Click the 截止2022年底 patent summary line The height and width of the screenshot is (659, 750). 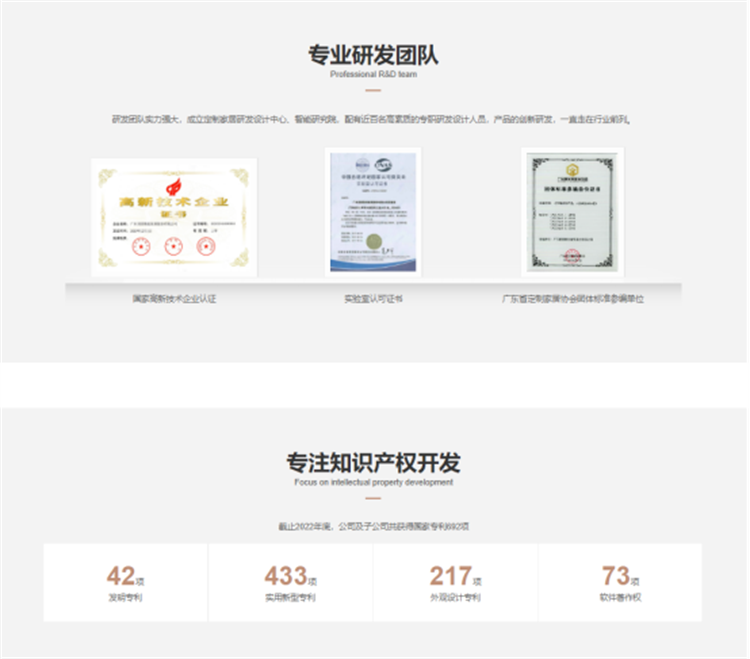tap(373, 527)
